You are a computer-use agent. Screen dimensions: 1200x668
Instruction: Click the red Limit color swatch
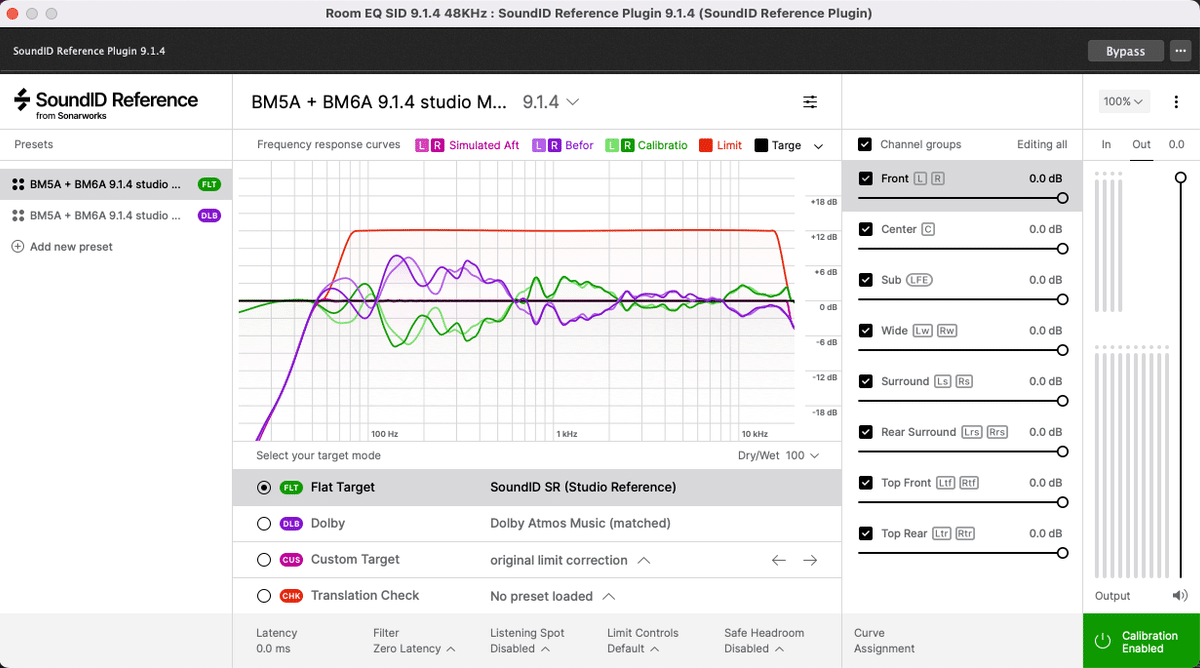pyautogui.click(x=705, y=145)
